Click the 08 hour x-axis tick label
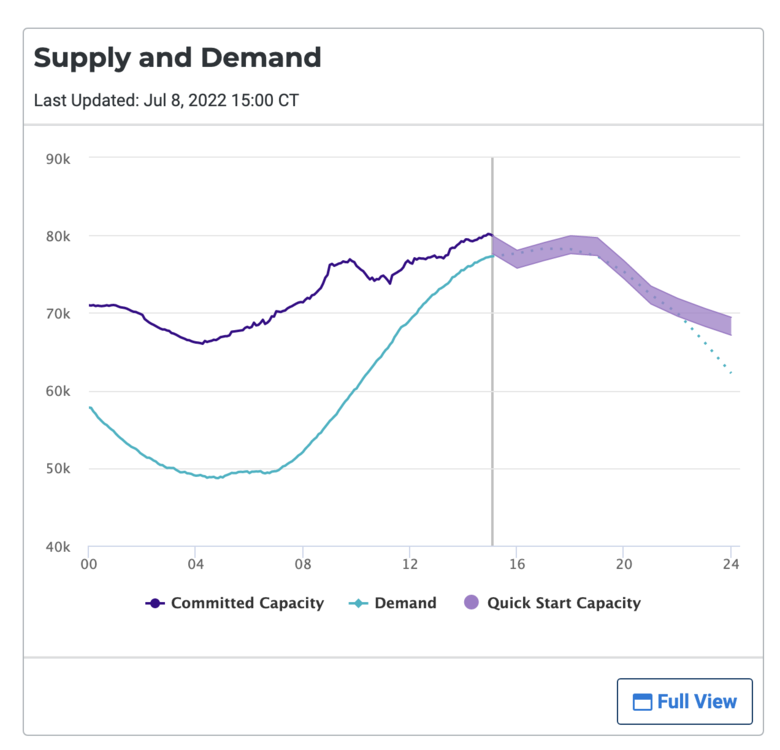Viewport: 780px width, 750px height. coord(302,565)
